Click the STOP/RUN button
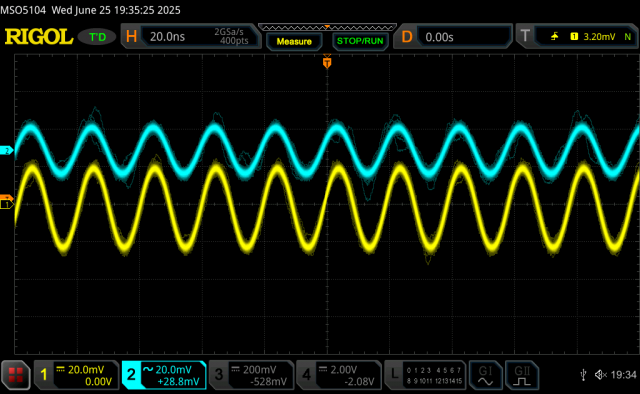This screenshot has height=394, width=640. pos(360,41)
